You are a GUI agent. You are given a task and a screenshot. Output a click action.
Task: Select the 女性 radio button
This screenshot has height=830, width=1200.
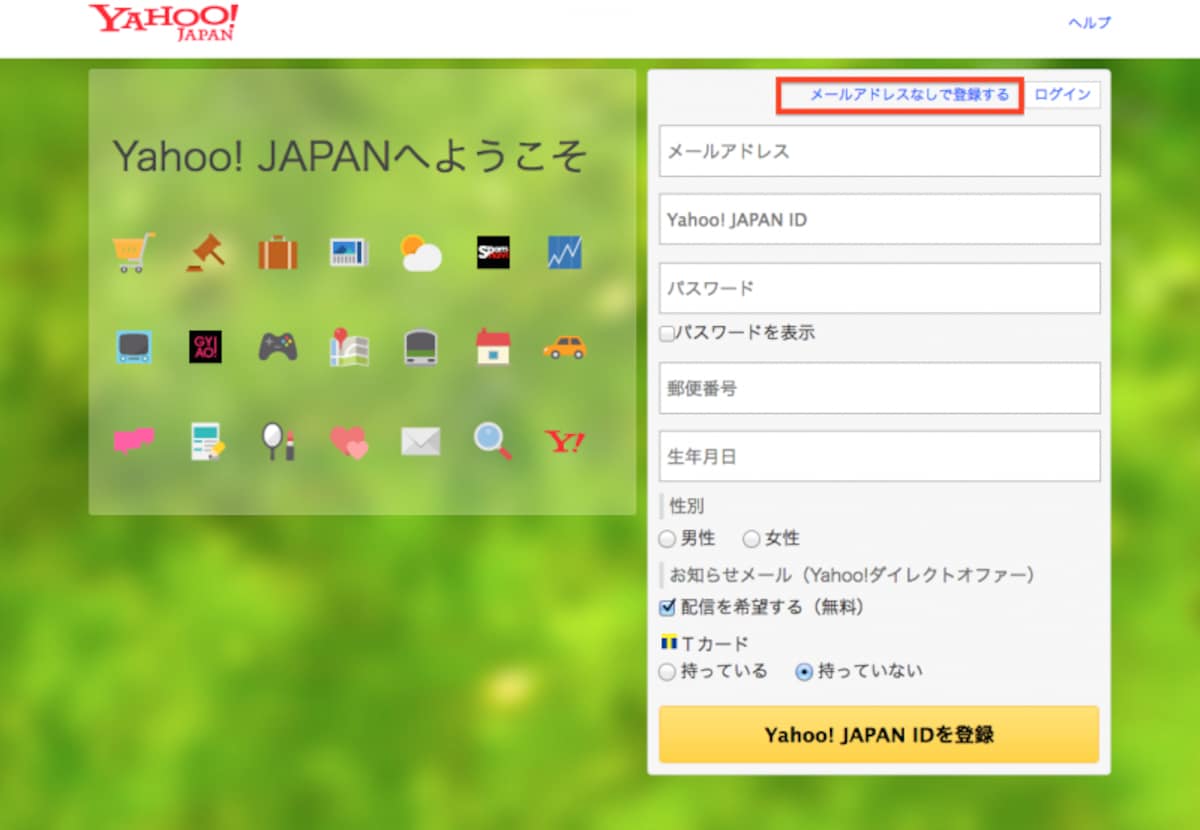click(x=751, y=540)
